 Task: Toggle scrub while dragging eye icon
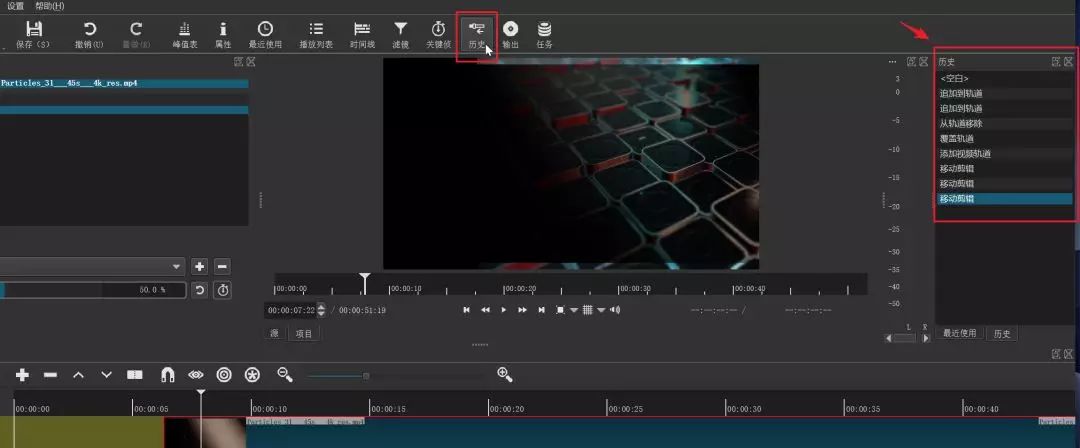(196, 374)
